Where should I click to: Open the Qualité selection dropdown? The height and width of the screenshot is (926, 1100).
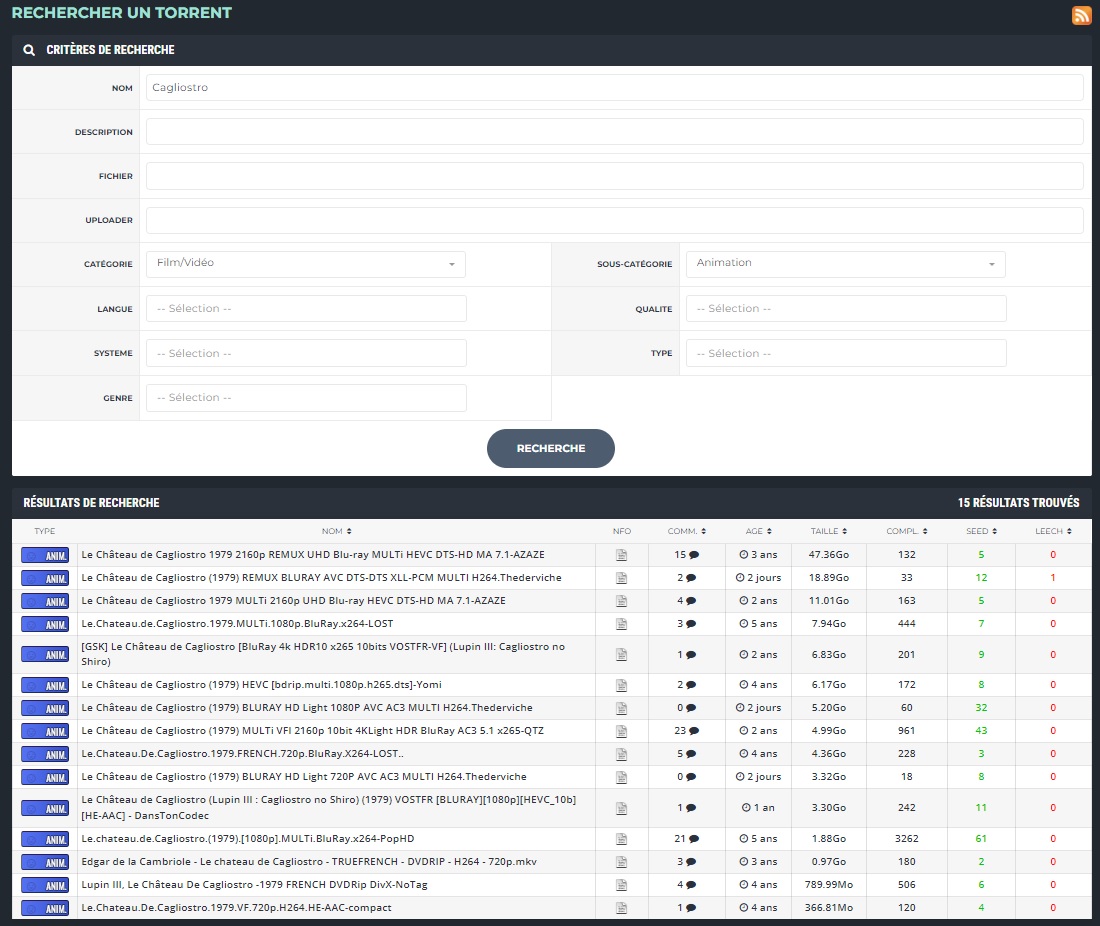tap(846, 309)
